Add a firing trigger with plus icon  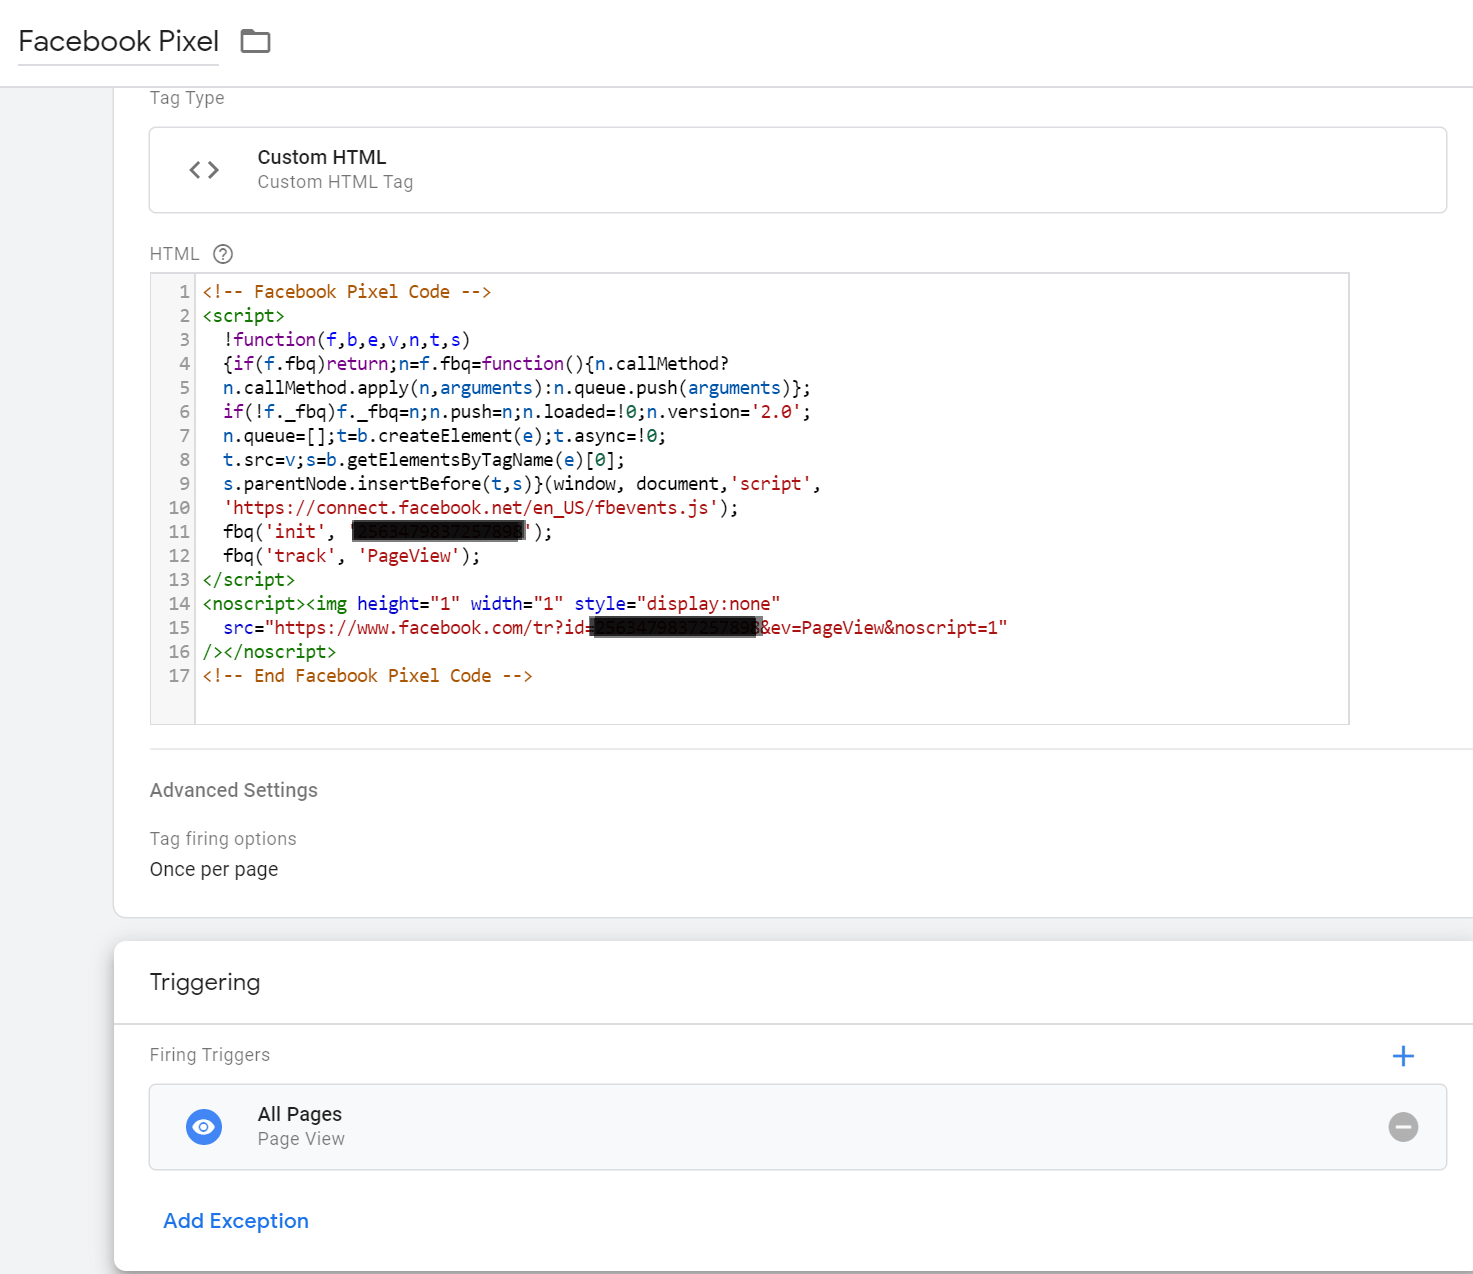1403,1056
